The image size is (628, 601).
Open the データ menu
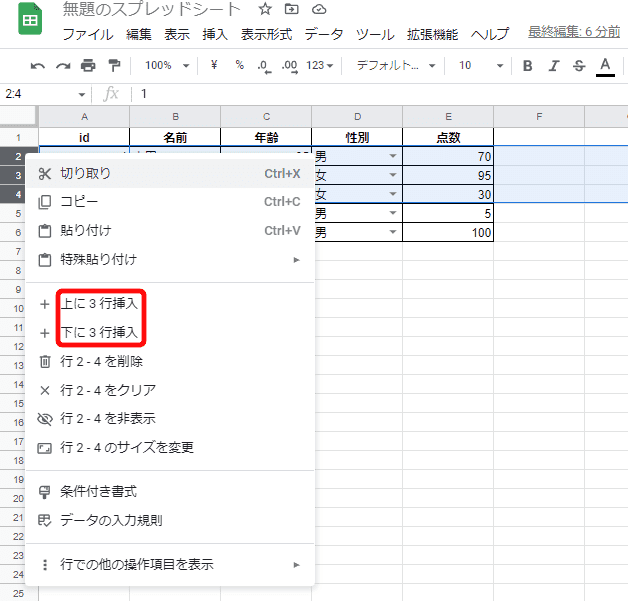324,34
